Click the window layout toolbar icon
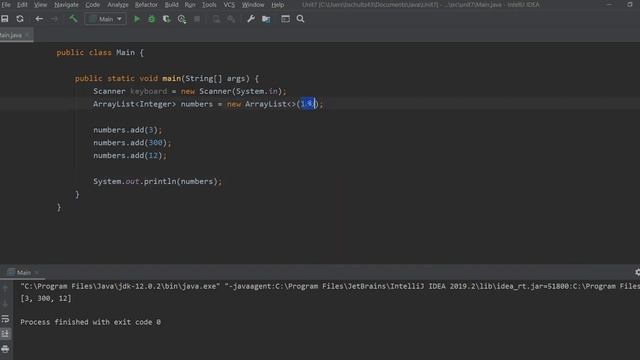Viewport: 640px width, 360px height. [285, 19]
